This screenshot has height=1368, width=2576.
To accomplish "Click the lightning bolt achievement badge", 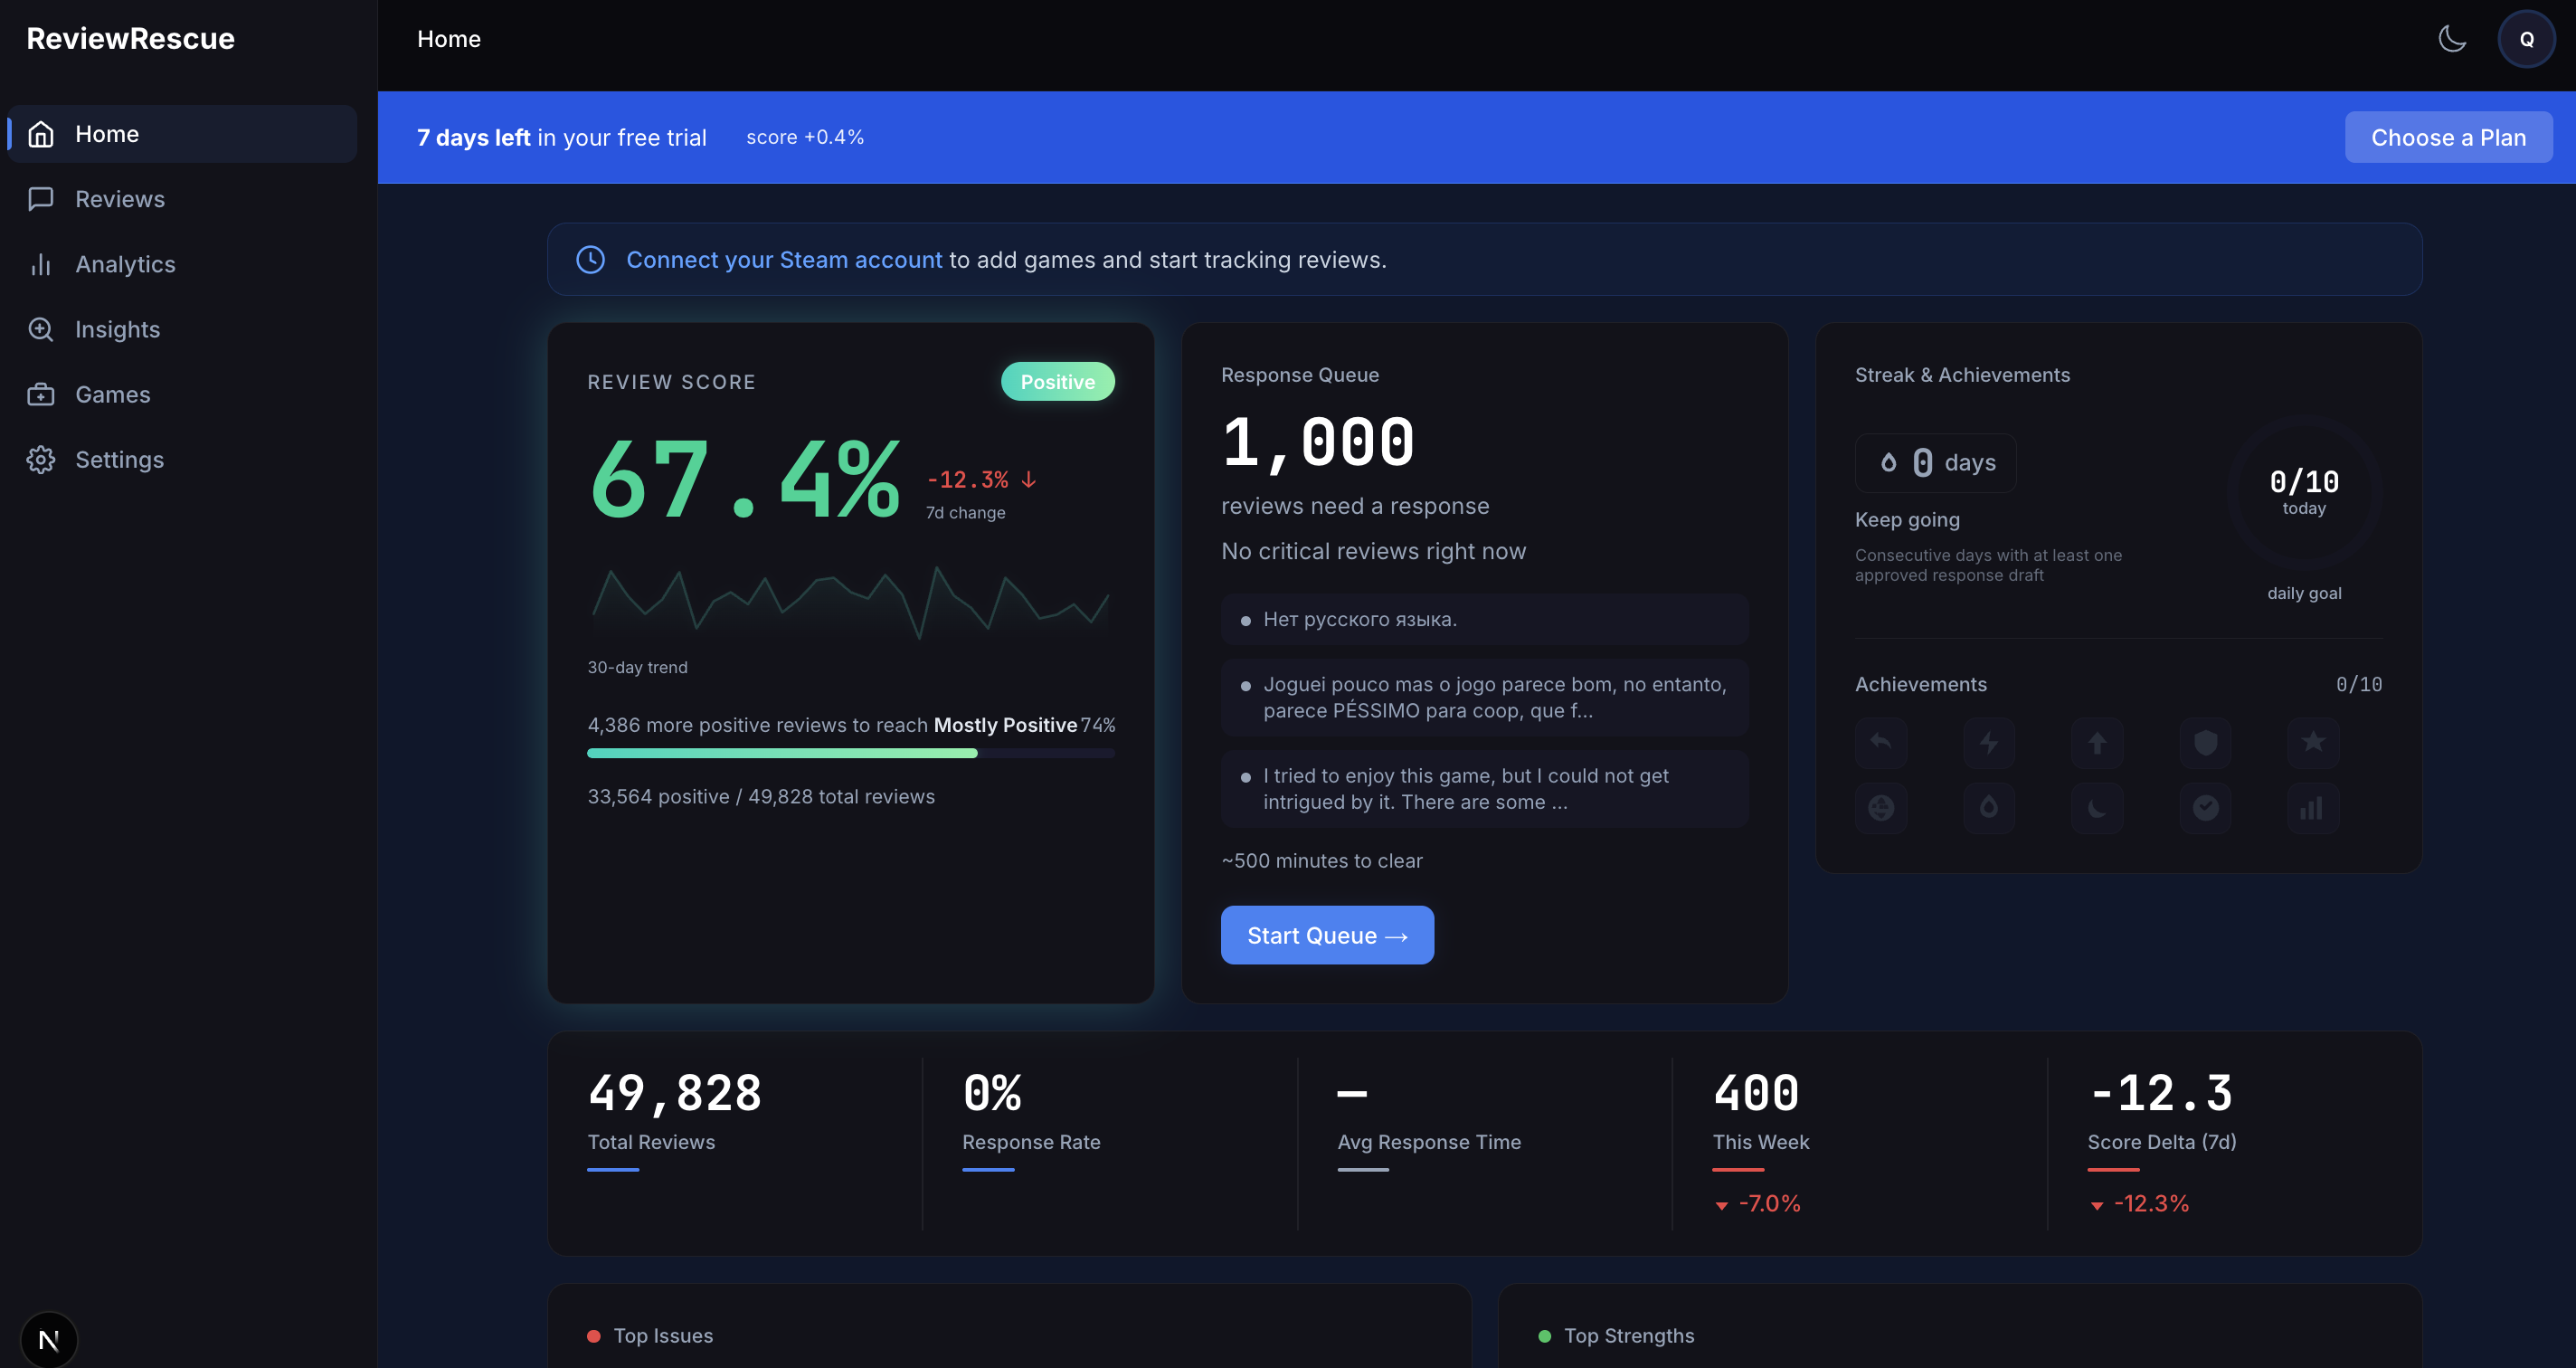I will [1989, 742].
